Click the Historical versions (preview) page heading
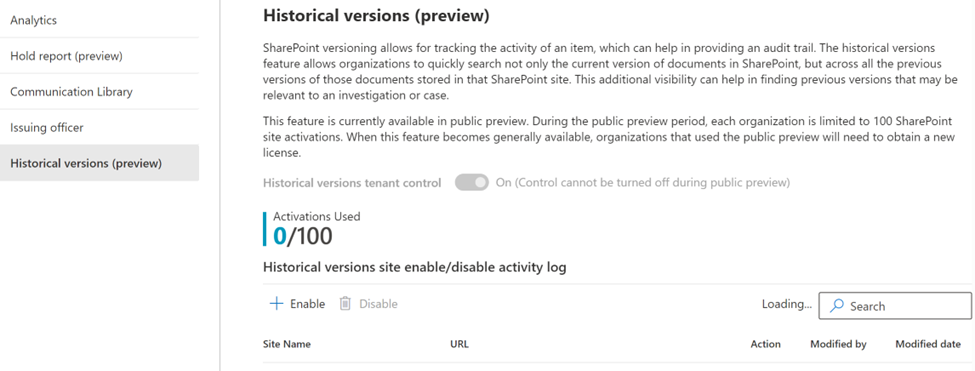 [x=376, y=16]
